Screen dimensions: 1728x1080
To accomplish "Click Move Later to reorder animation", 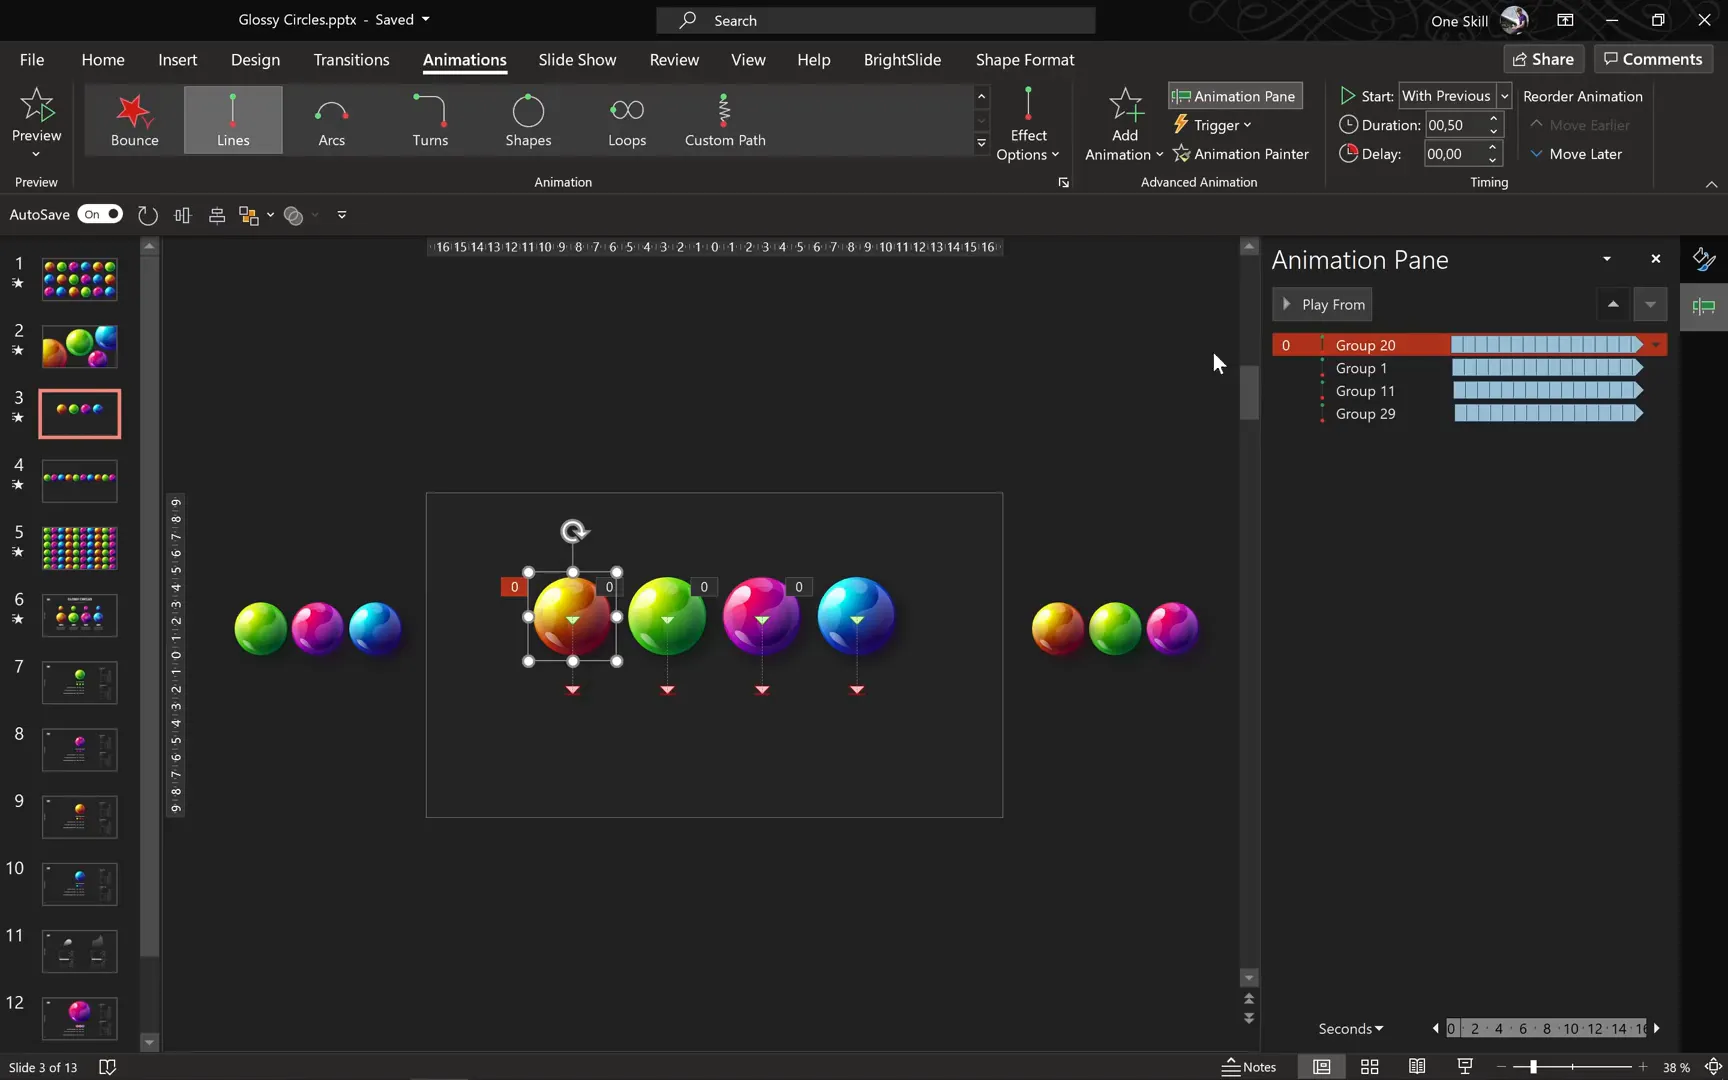I will point(1576,153).
